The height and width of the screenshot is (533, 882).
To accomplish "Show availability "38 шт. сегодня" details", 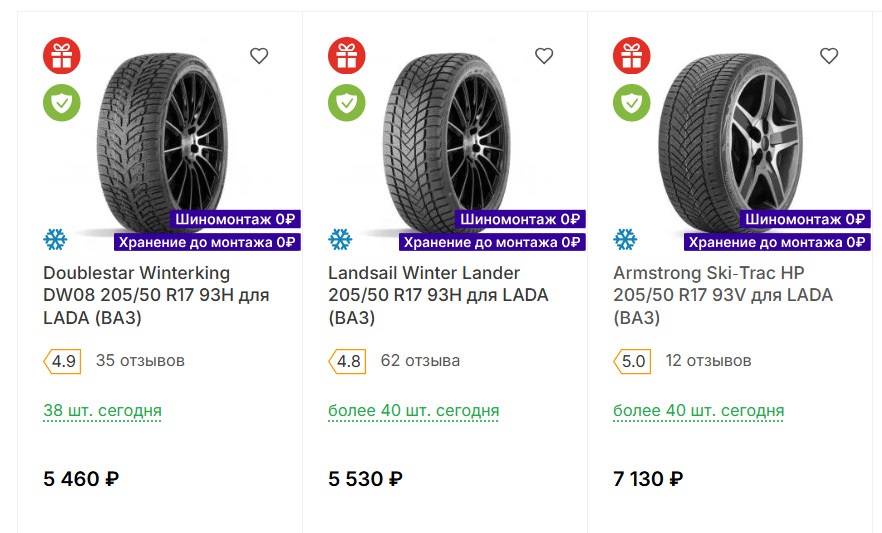I will pyautogui.click(x=102, y=411).
